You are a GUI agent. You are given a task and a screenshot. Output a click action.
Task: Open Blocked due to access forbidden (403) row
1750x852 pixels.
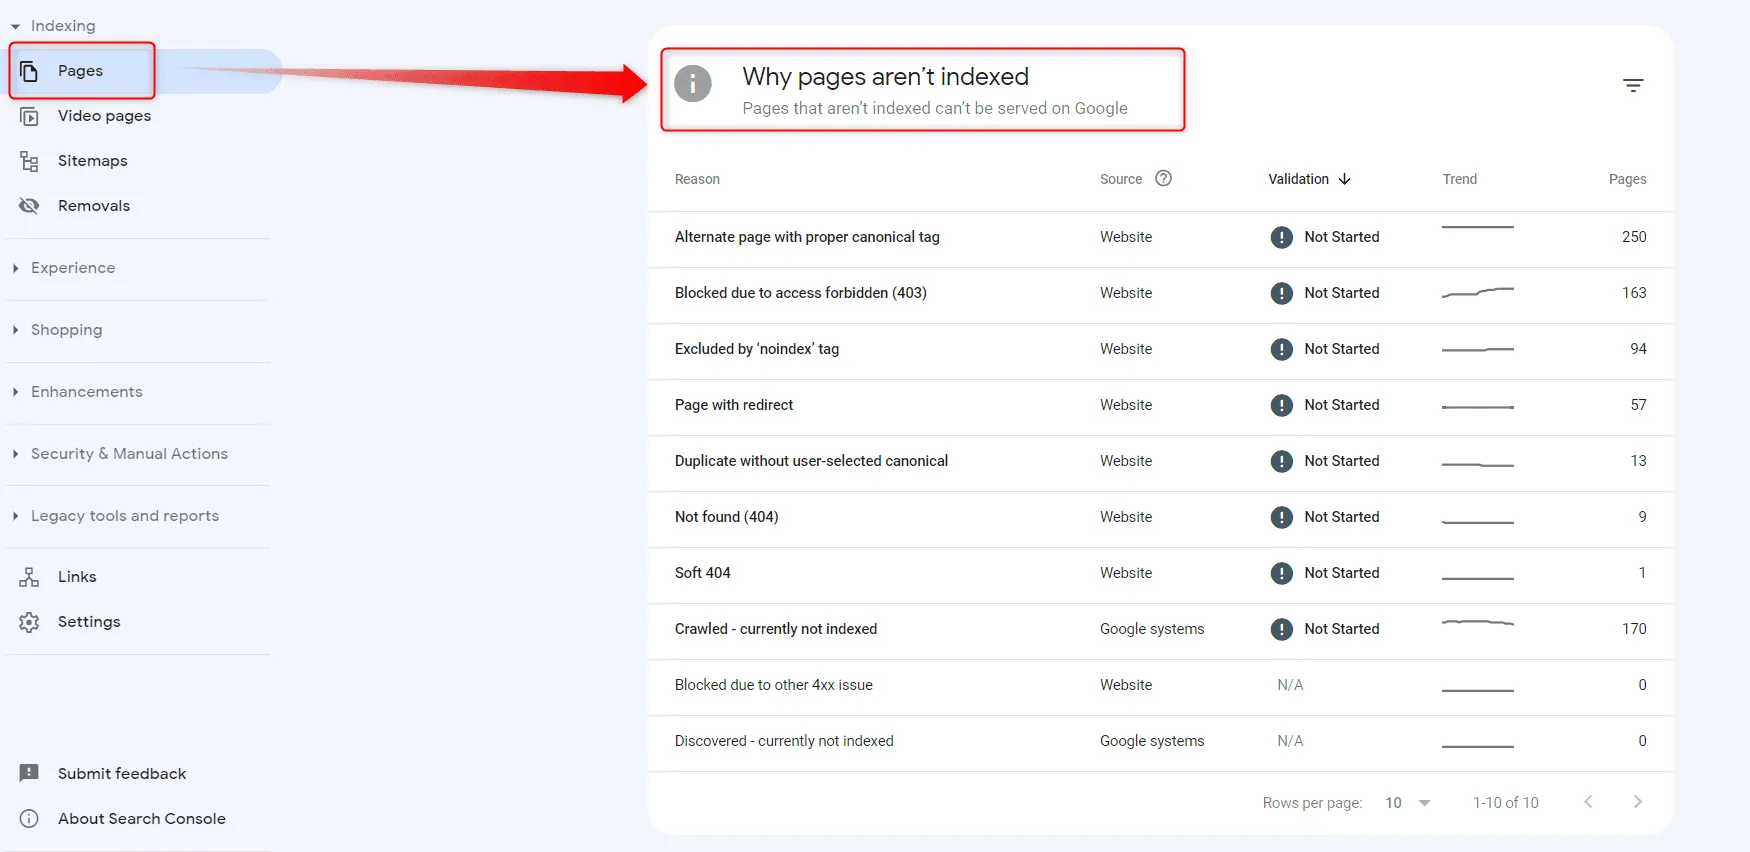(x=1160, y=293)
